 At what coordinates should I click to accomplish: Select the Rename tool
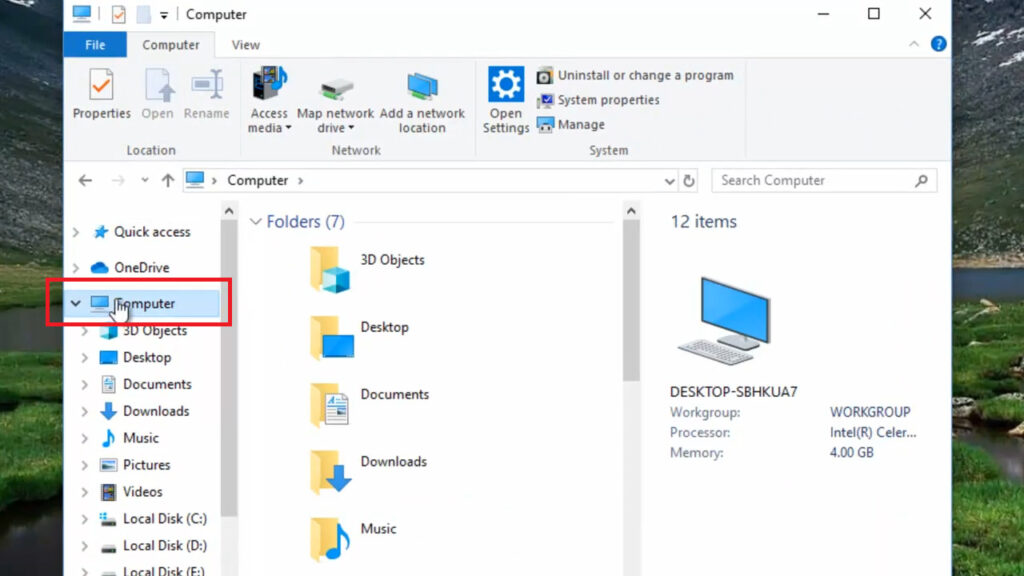(207, 95)
